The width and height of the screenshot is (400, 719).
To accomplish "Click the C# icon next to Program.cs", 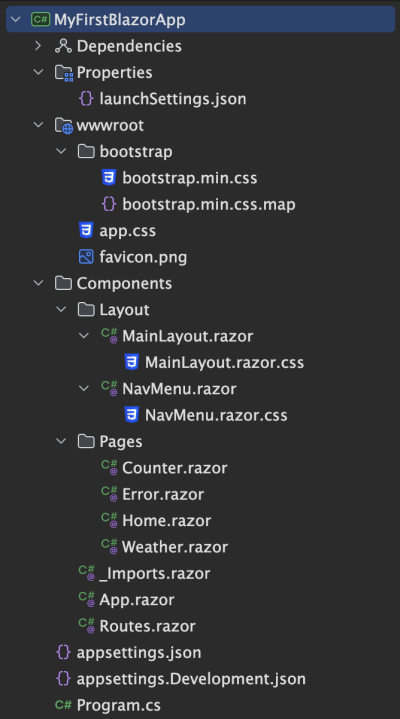I will (x=63, y=705).
